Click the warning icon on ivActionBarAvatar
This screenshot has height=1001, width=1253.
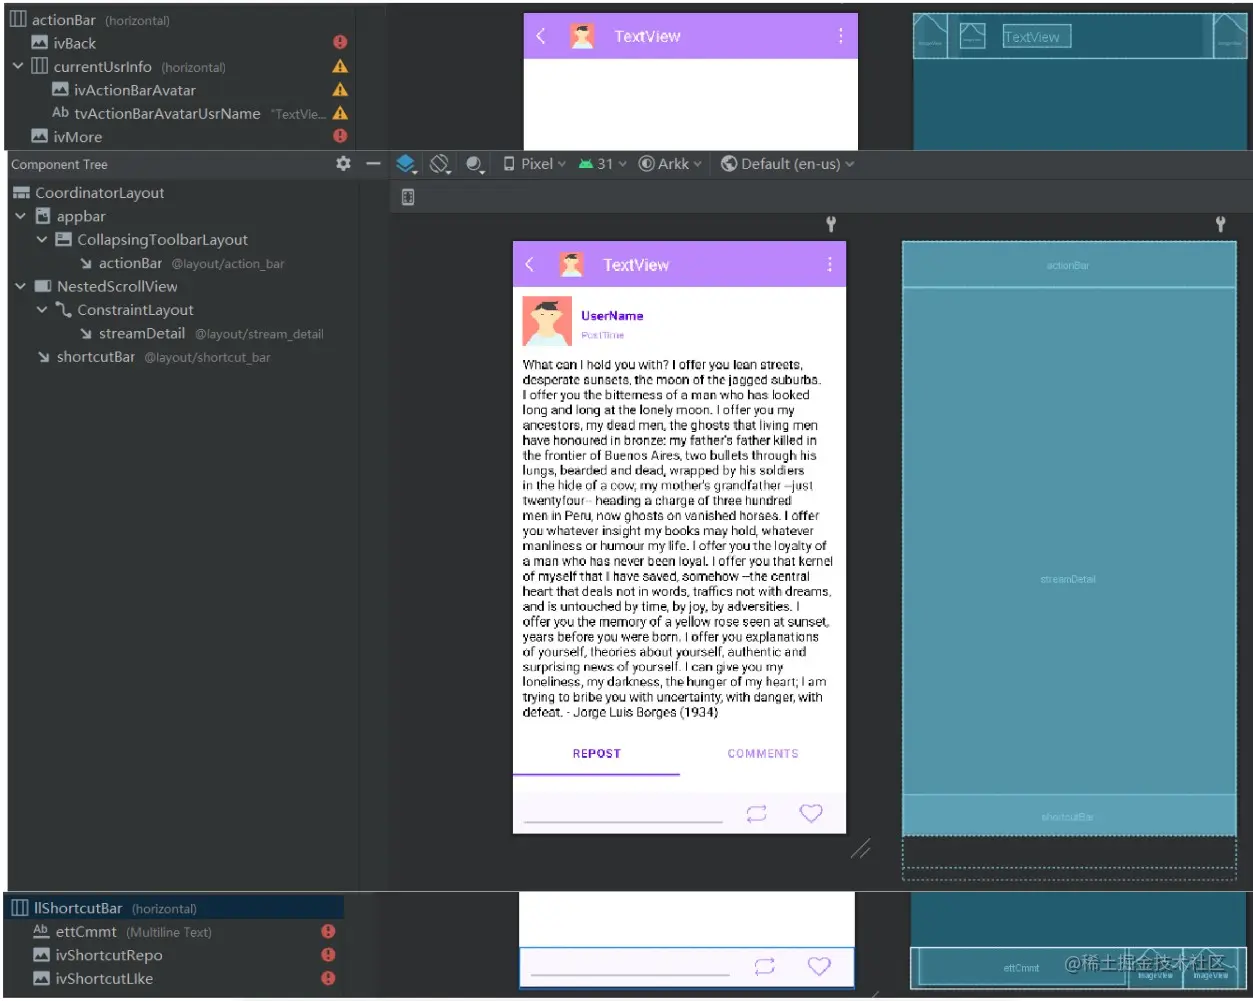tap(339, 89)
